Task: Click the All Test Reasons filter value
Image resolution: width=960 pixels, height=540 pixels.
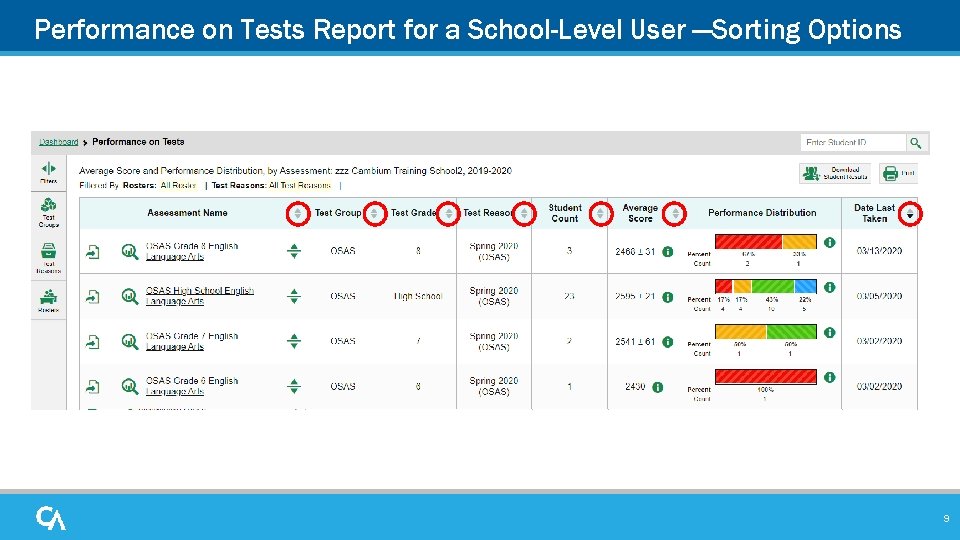Action: coord(300,186)
